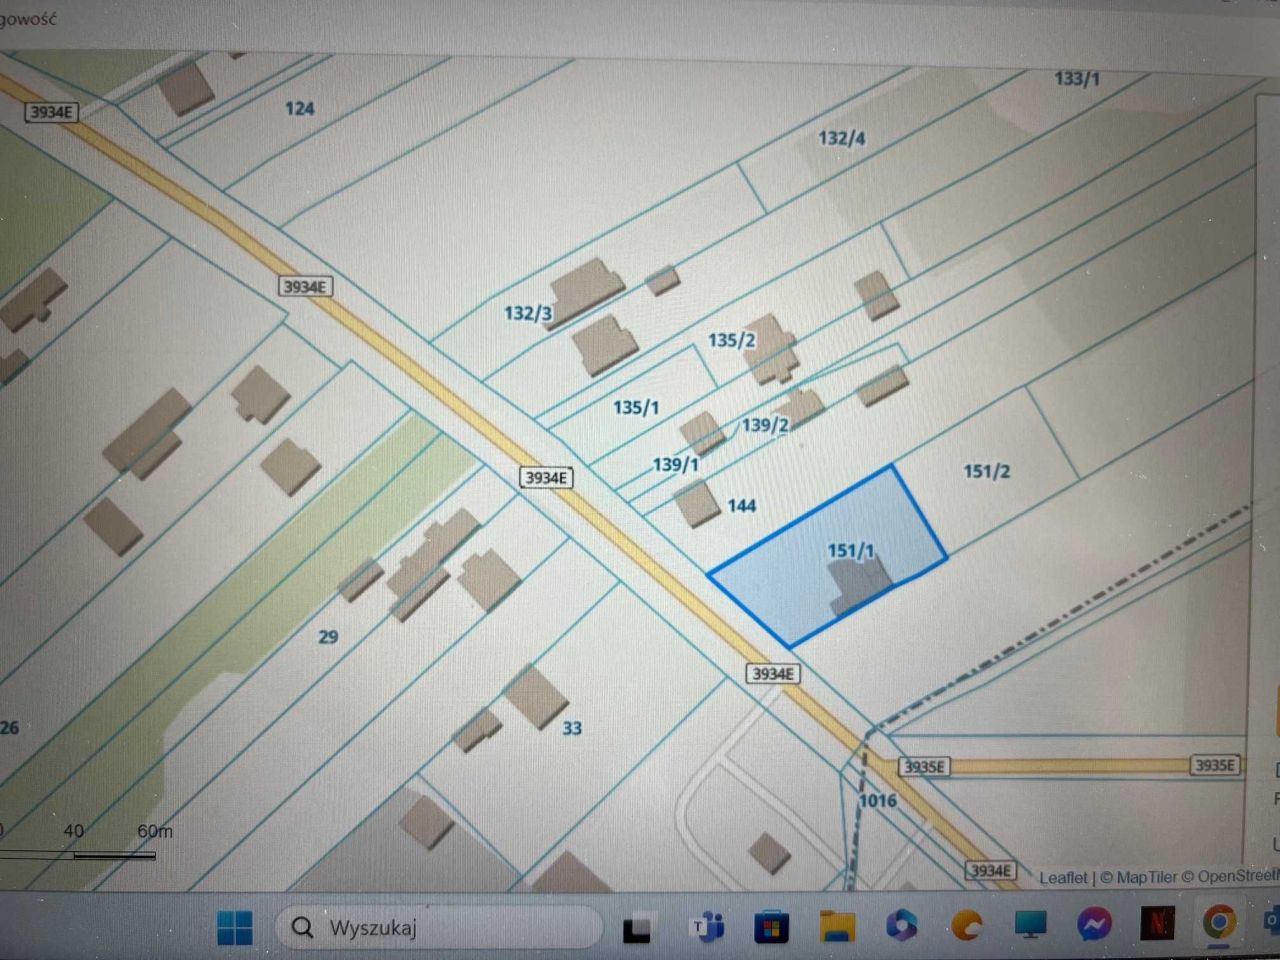Click parcel label 151/2
Viewport: 1280px width, 960px height.
[987, 471]
